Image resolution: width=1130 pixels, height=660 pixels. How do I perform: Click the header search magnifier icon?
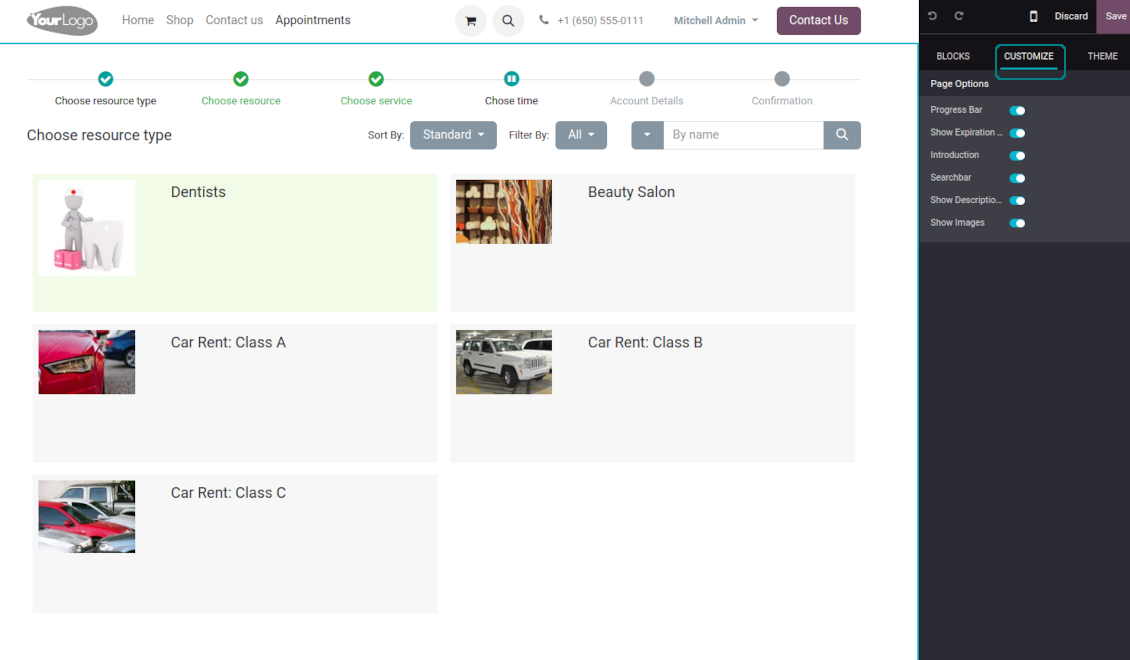tap(508, 21)
